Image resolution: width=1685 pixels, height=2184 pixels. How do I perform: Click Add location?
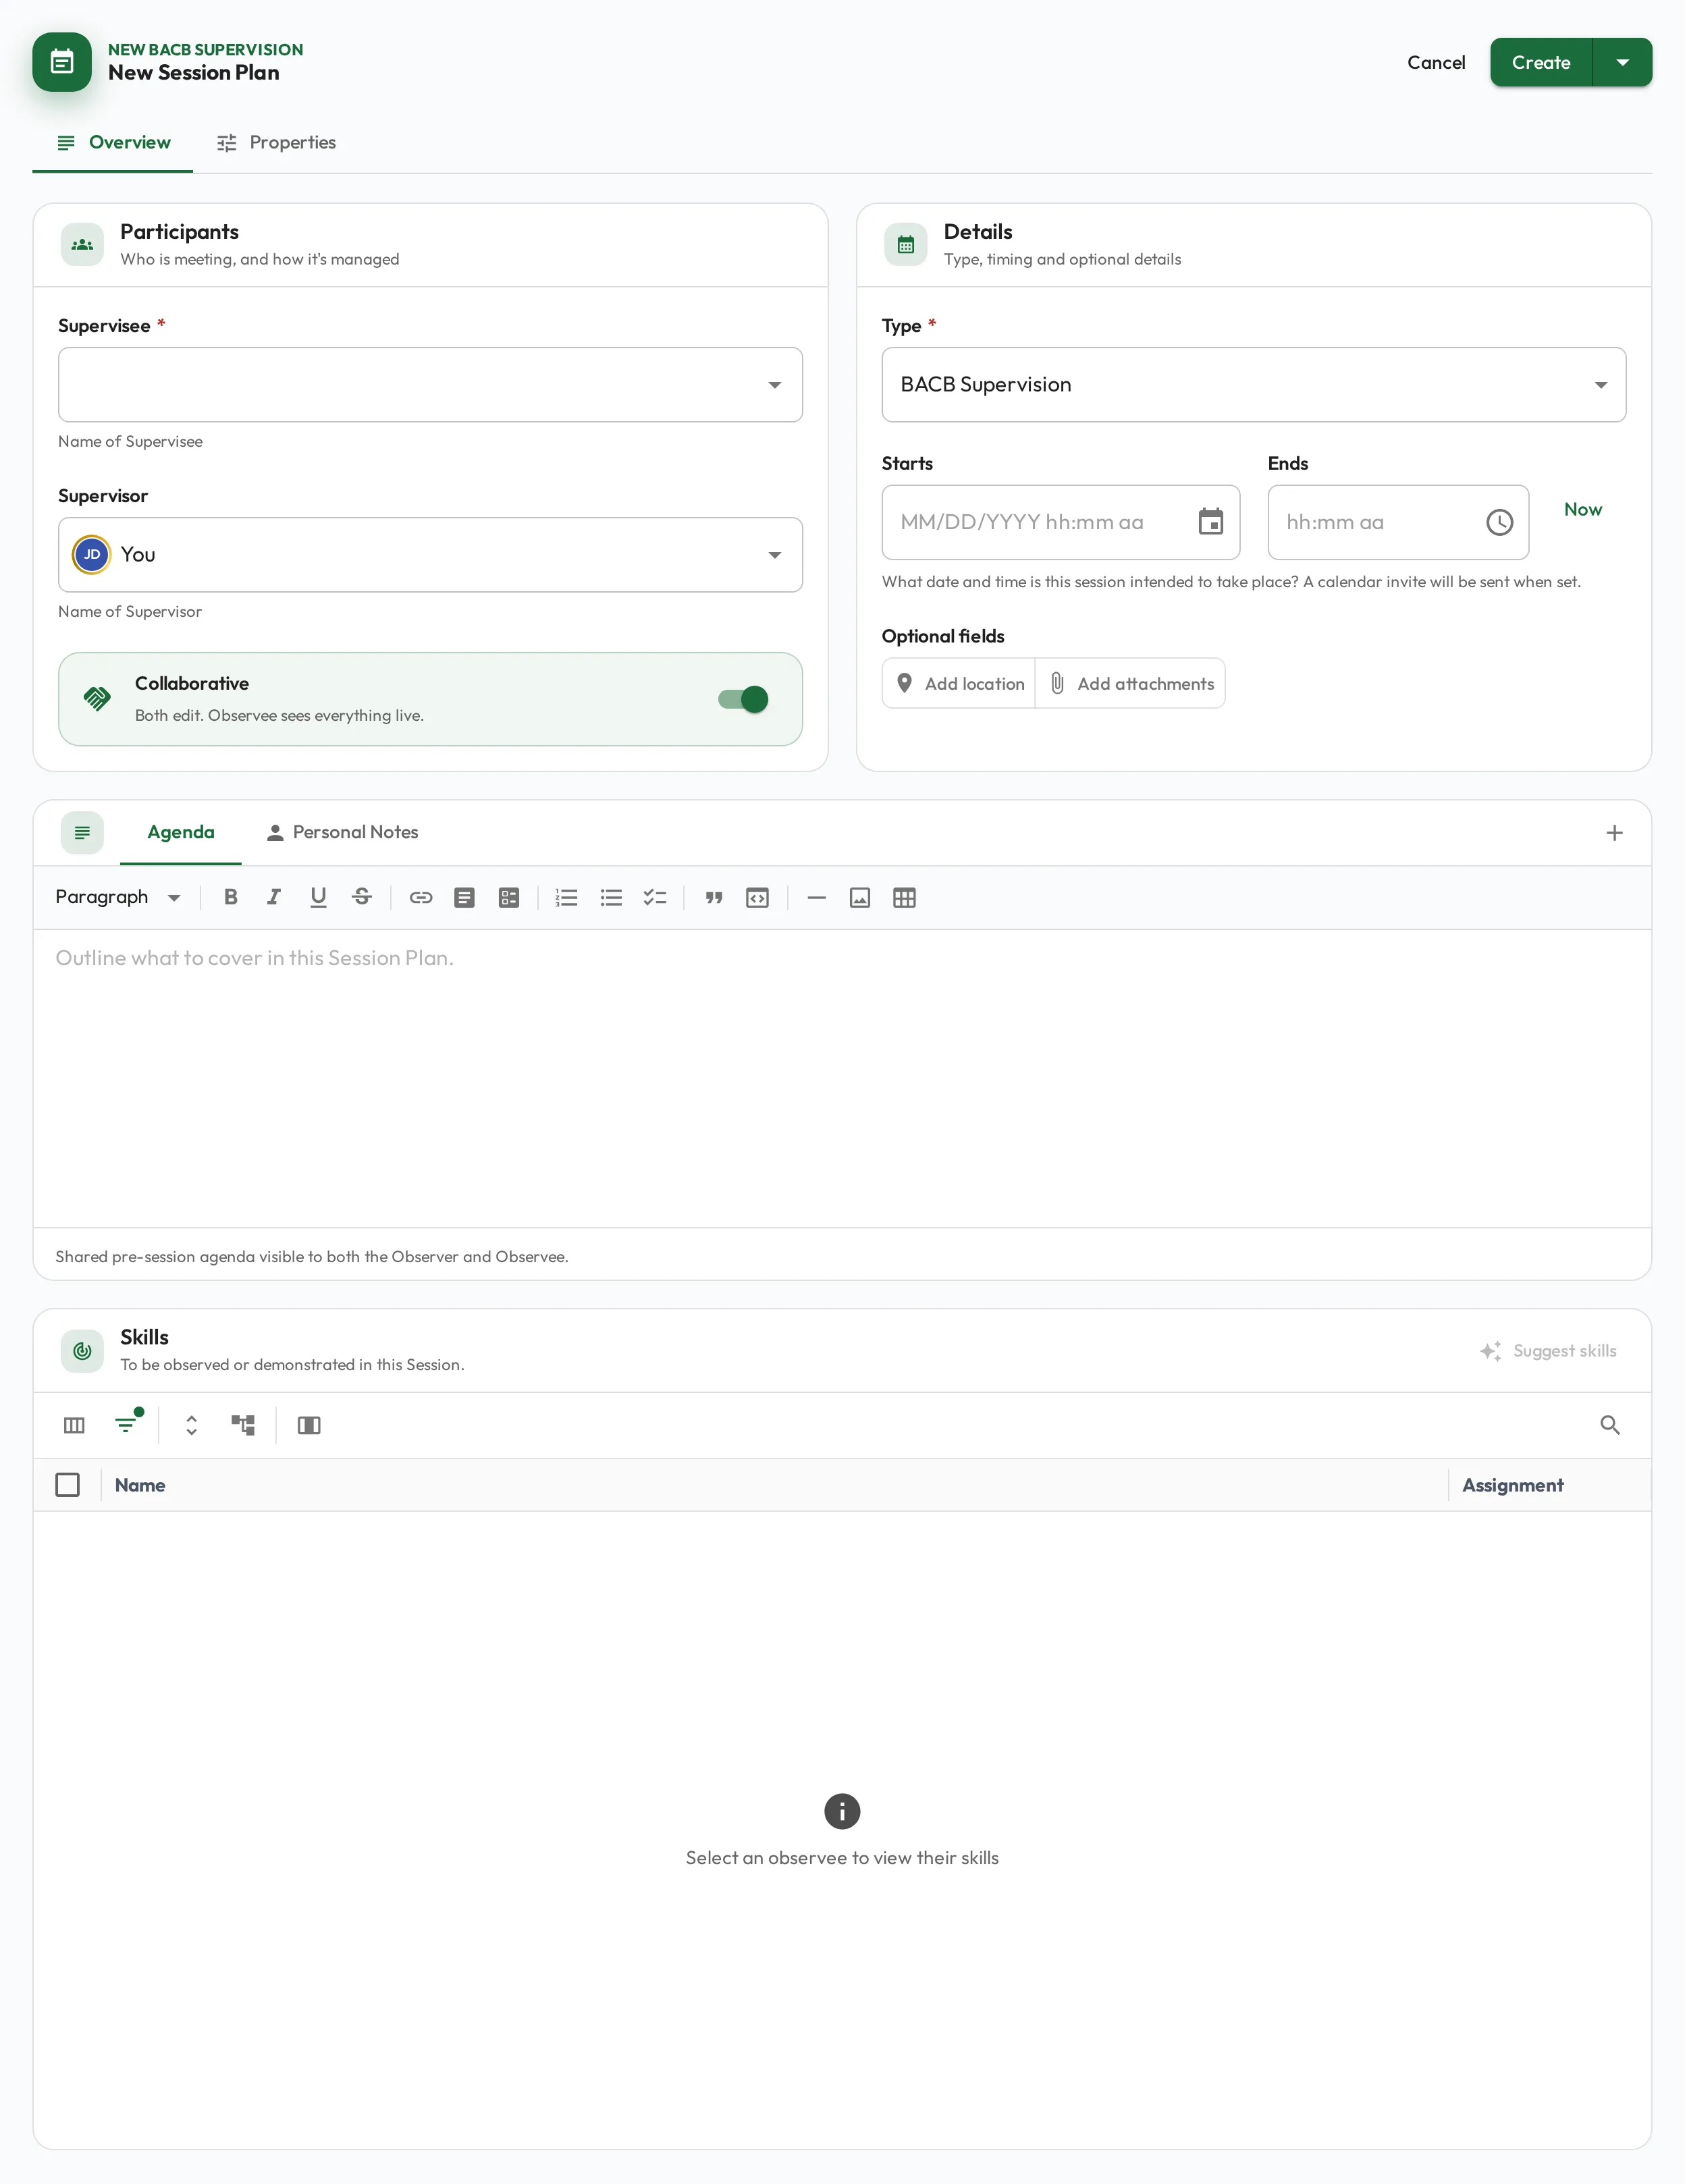pyautogui.click(x=959, y=683)
